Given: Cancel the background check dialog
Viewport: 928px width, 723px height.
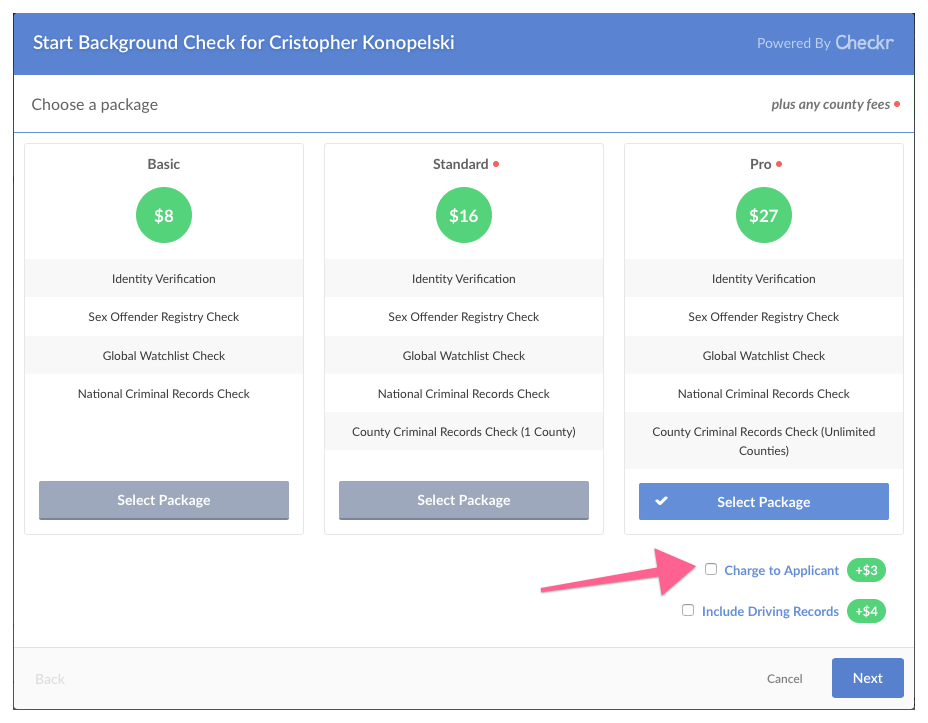Looking at the screenshot, I should 785,678.
